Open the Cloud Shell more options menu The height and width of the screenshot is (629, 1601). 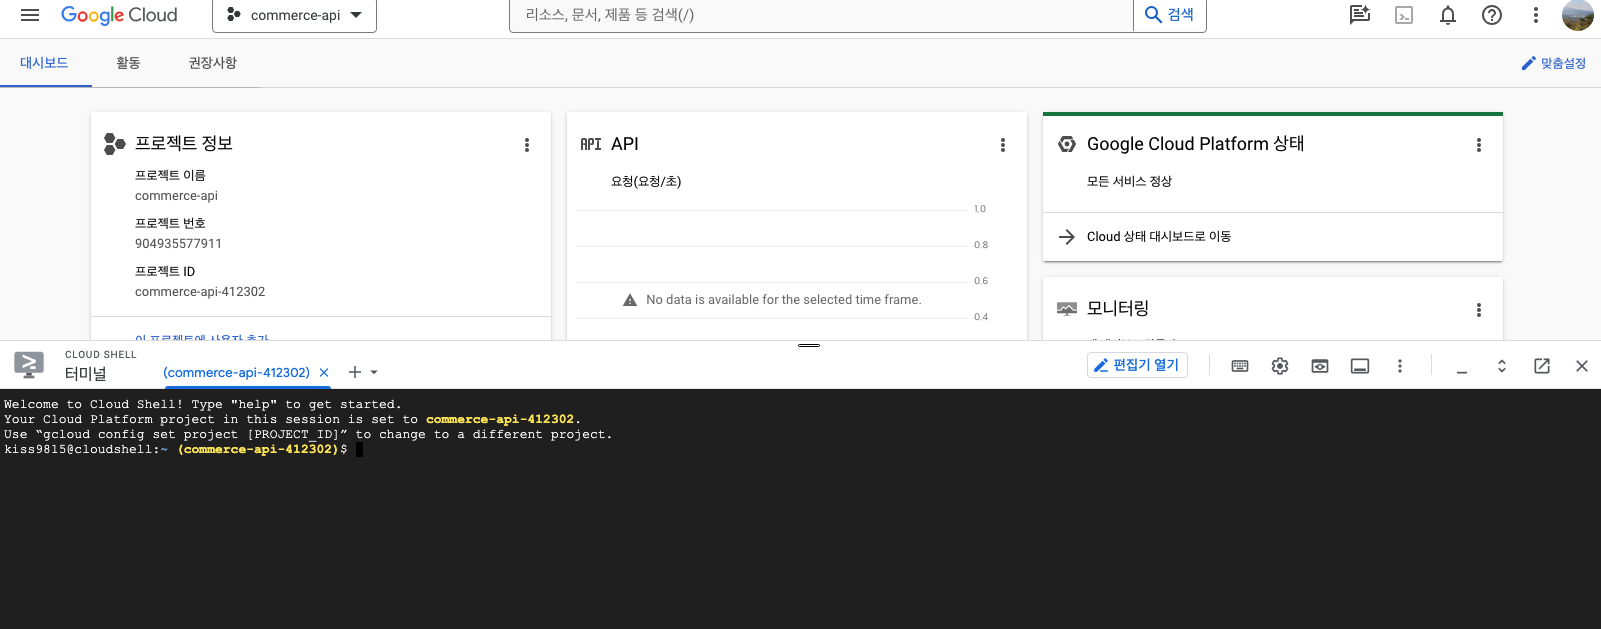(x=1400, y=366)
